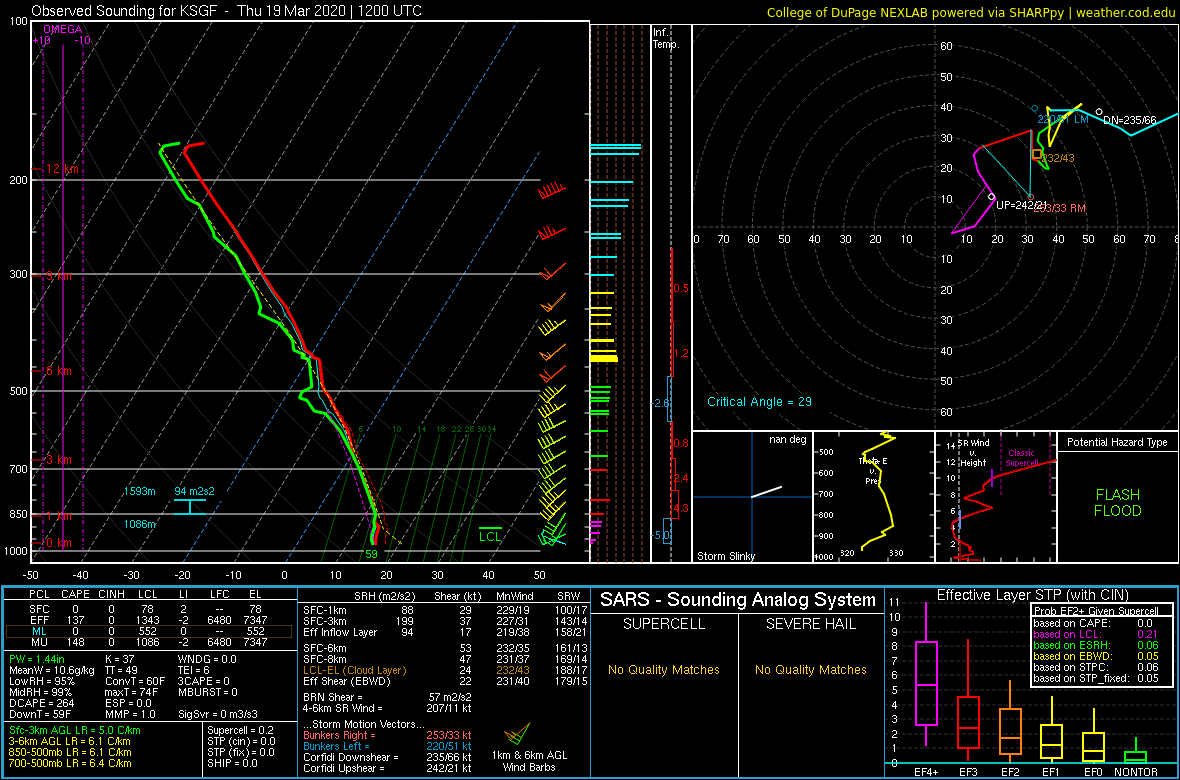1180x780 pixels.
Task: Click the Bunkers Left = 220/51 kt entry
Action: click(387, 745)
